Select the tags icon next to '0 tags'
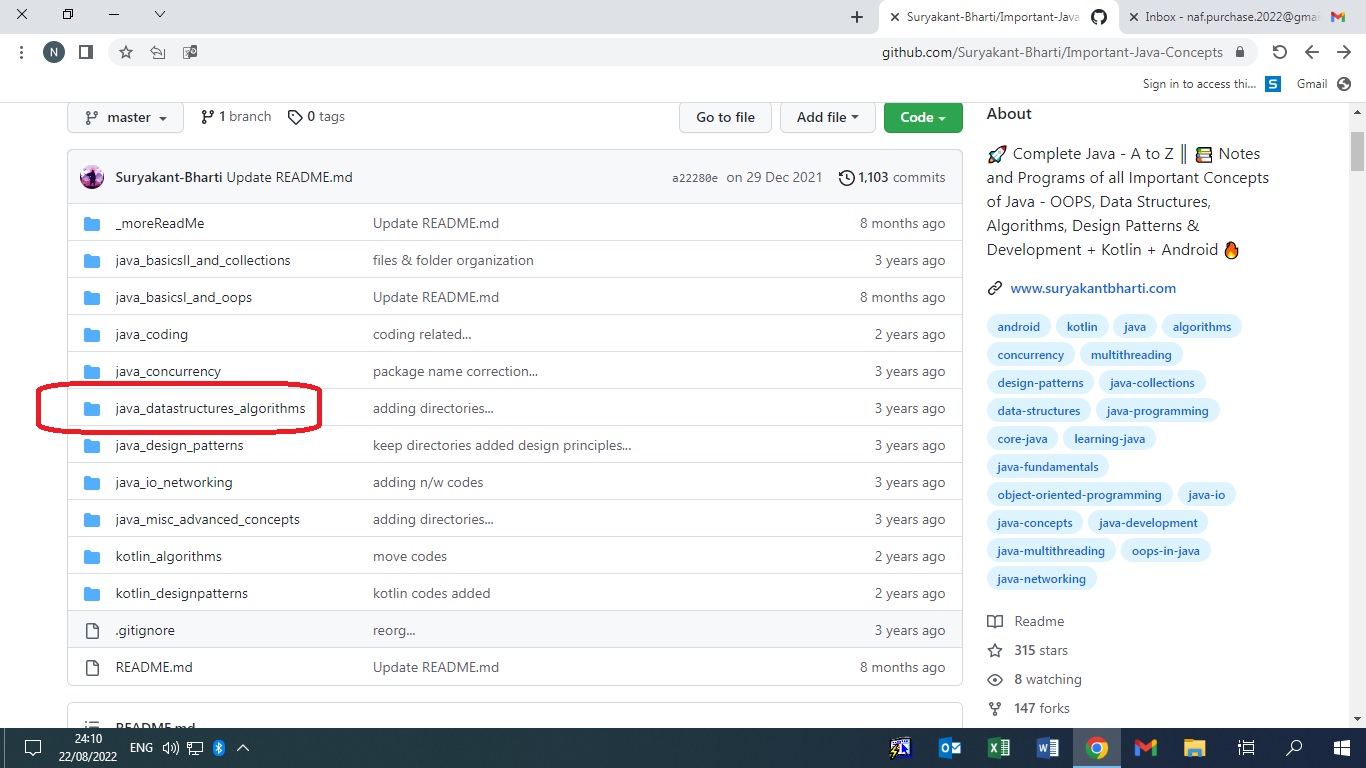 coord(296,116)
